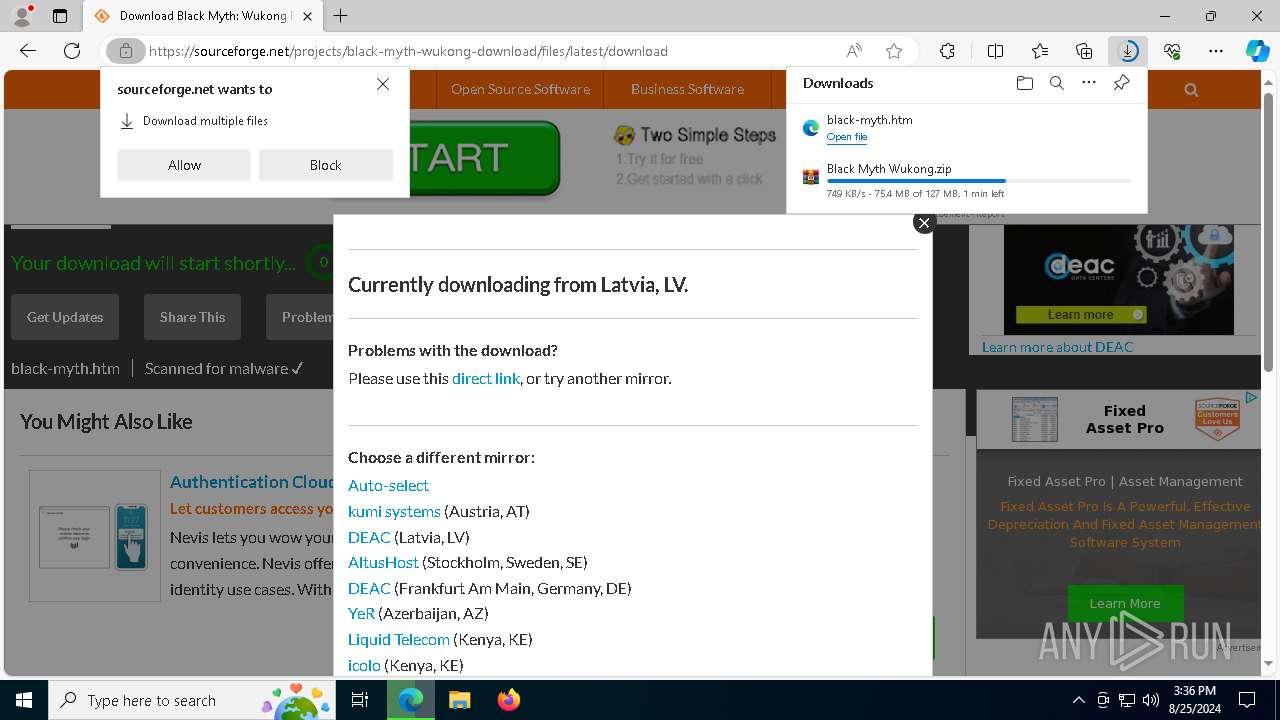The height and width of the screenshot is (720, 1280).
Task: Click Learn More on Fixed Asset Pro ad
Action: click(x=1125, y=603)
